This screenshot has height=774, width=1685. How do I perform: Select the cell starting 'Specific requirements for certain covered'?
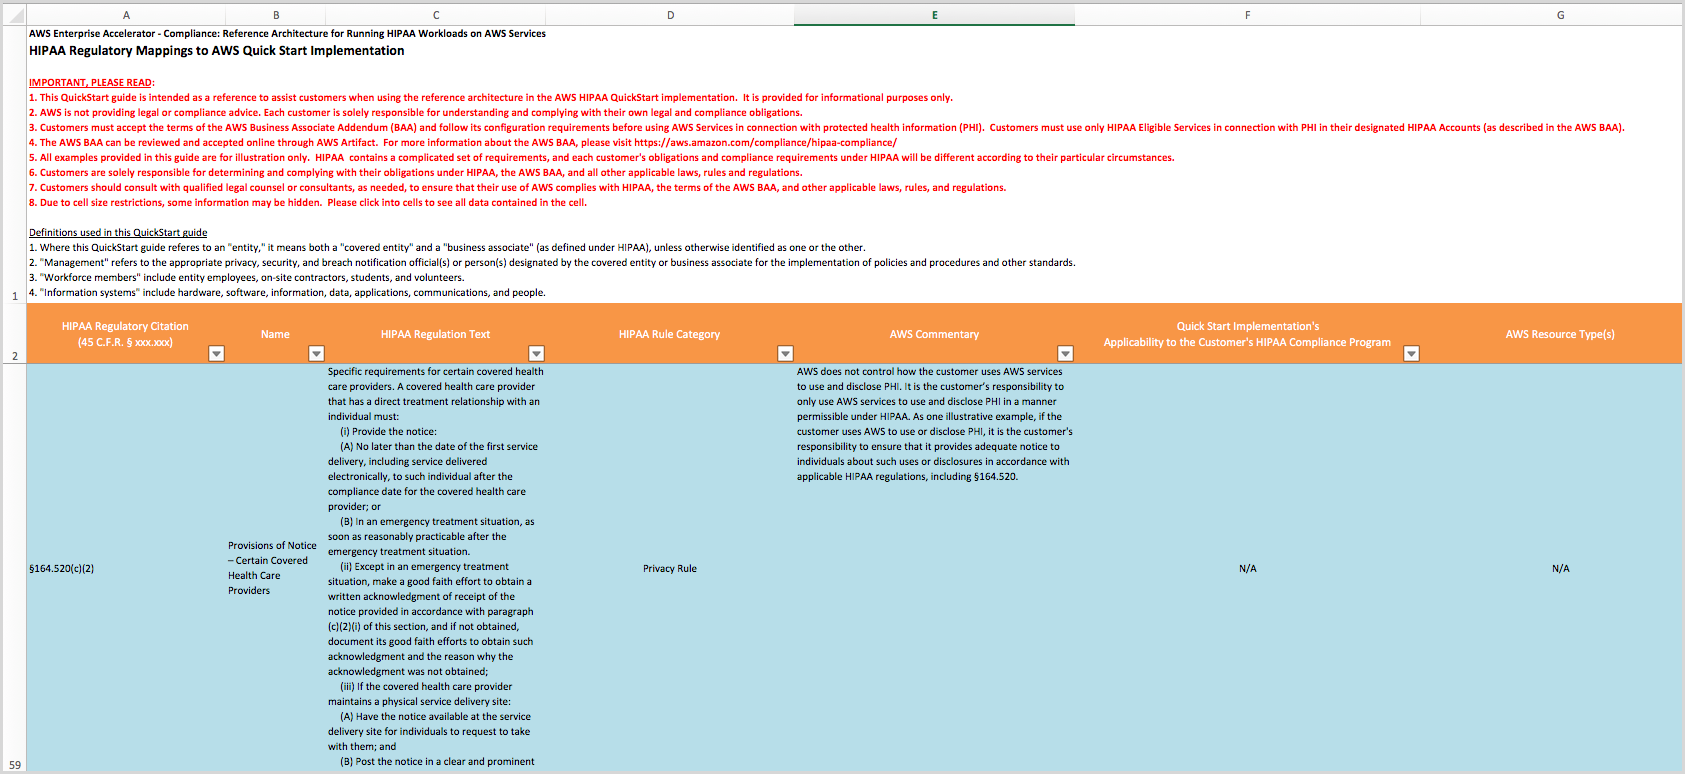436,568
